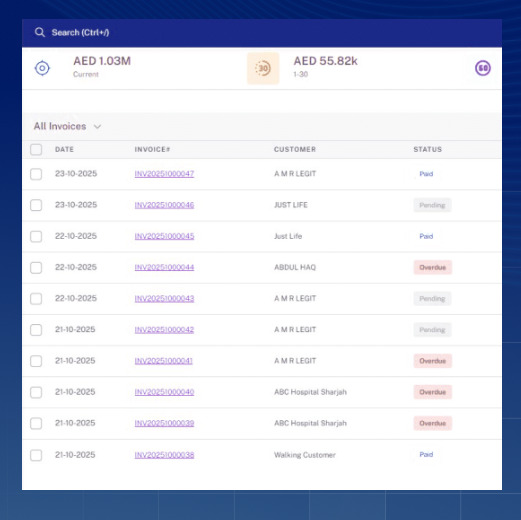521x520 pixels.
Task: Click the Current receivables target icon
Action: pos(42,68)
